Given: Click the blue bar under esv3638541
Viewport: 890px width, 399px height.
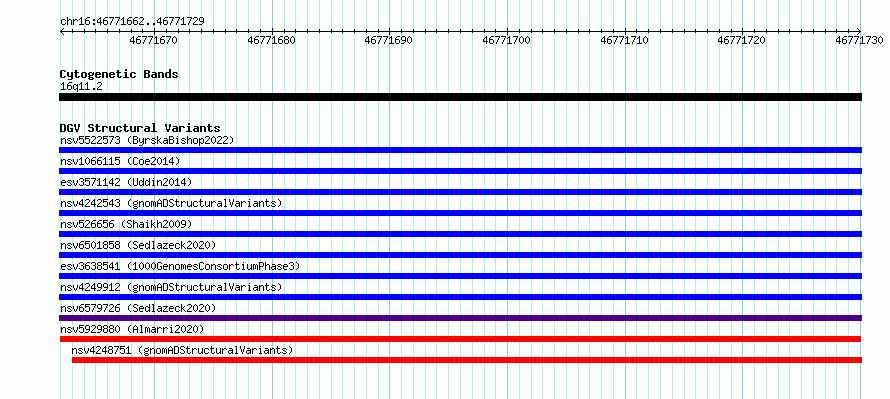Looking at the screenshot, I should (x=460, y=276).
